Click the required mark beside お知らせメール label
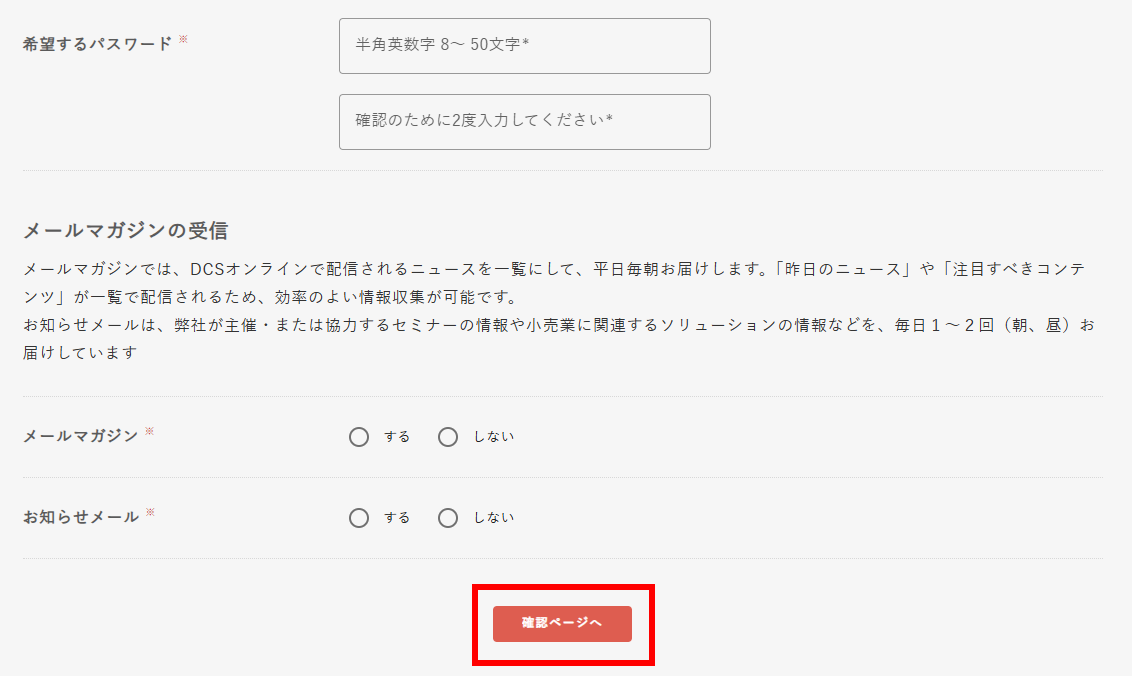This screenshot has width=1132, height=676. point(150,513)
